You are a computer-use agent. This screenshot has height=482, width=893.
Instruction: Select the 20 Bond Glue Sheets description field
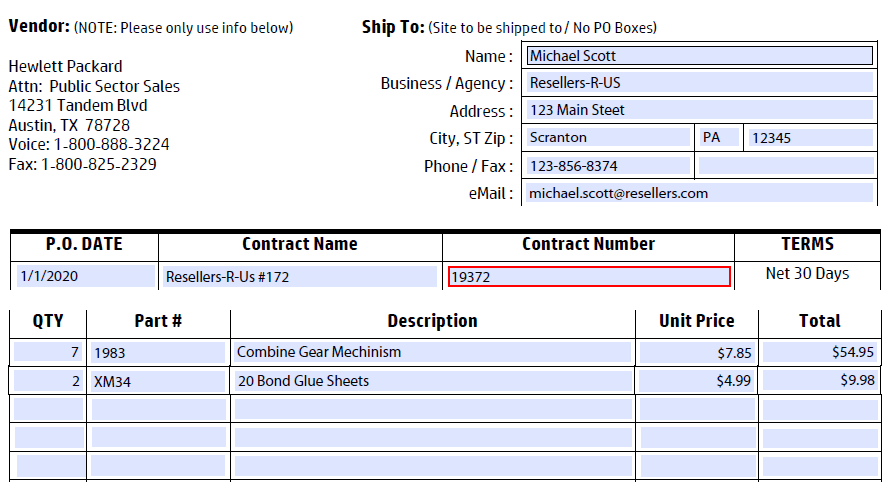tap(433, 381)
